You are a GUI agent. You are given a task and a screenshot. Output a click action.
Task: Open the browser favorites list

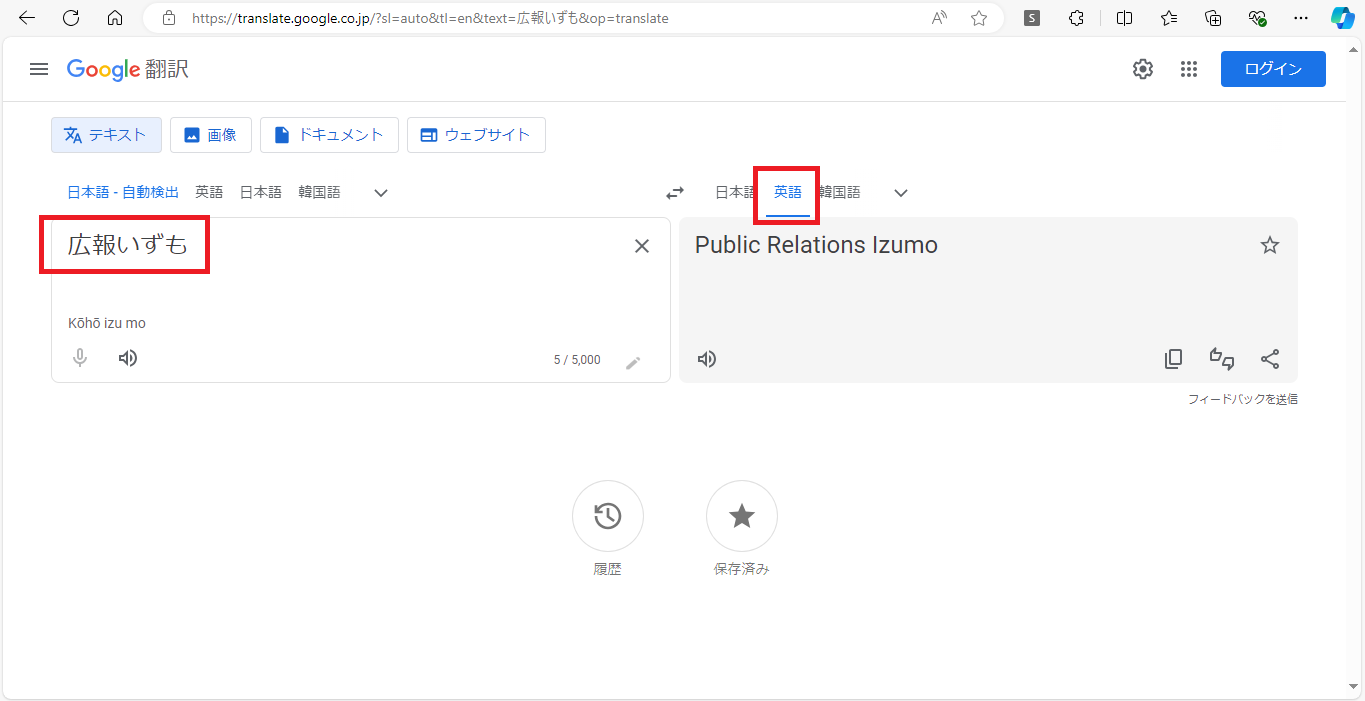pyautogui.click(x=1169, y=18)
